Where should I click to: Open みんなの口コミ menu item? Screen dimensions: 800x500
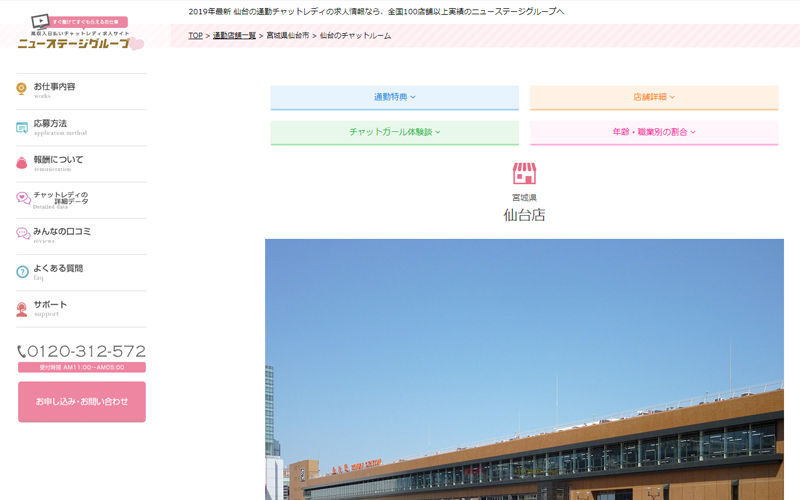[82, 236]
